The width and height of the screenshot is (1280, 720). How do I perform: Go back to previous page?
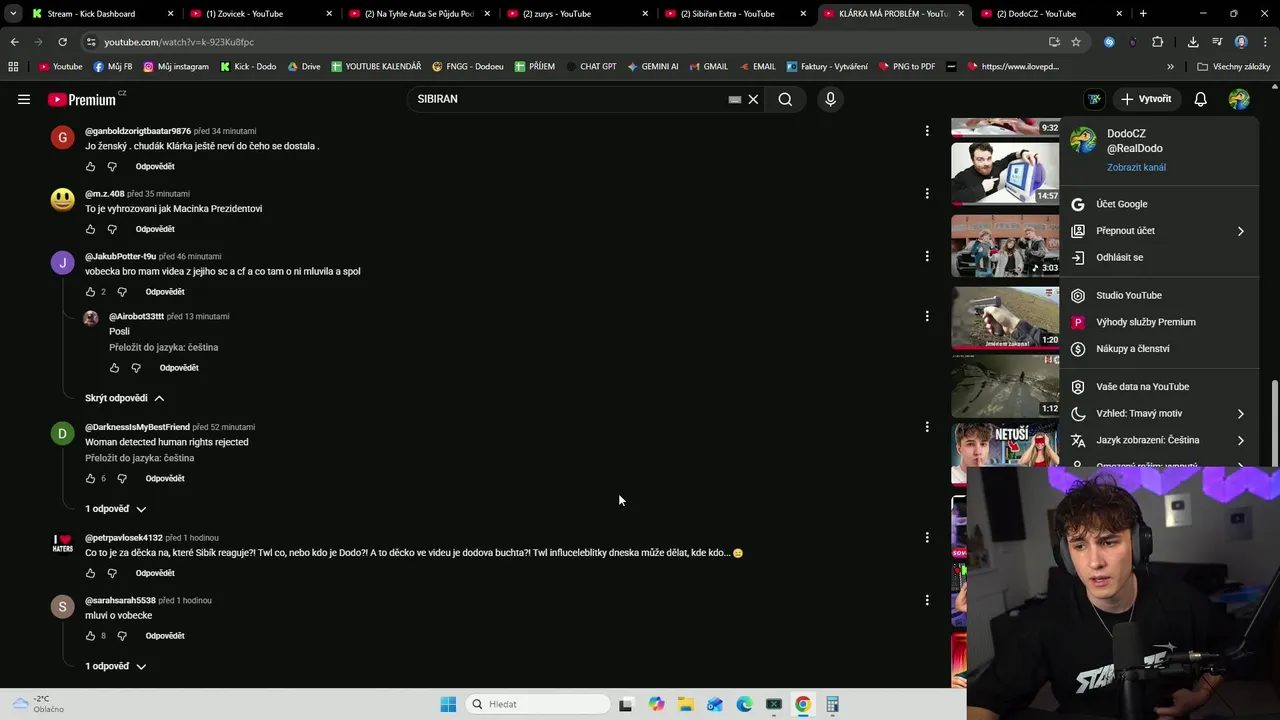pos(14,42)
